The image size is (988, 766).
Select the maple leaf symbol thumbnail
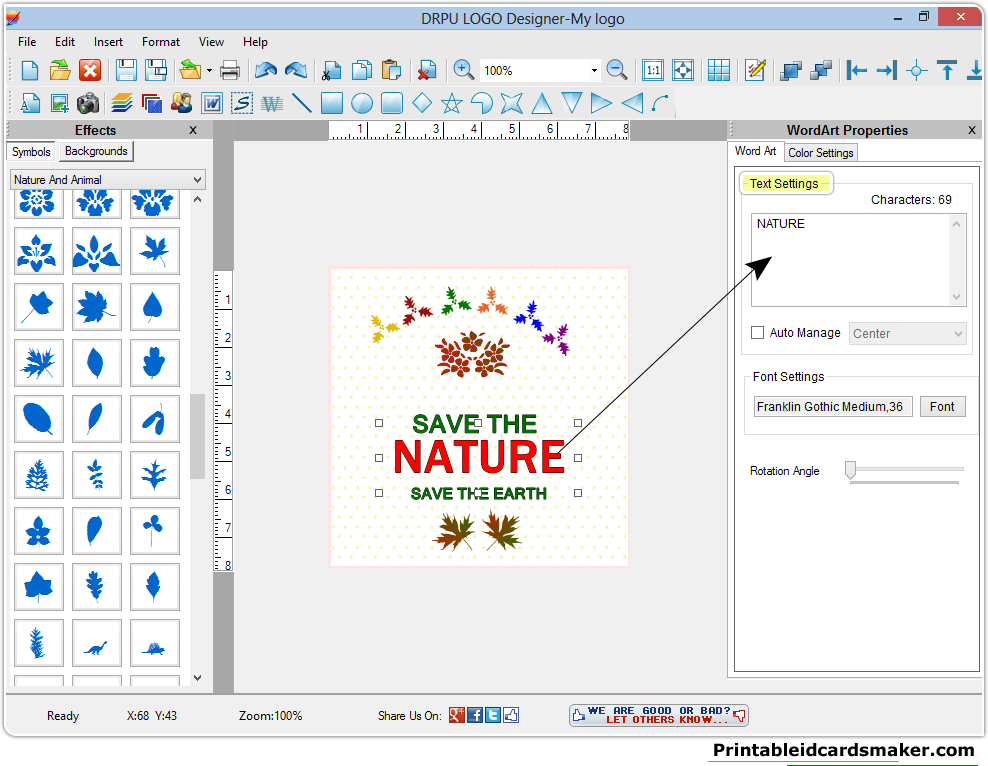click(96, 307)
